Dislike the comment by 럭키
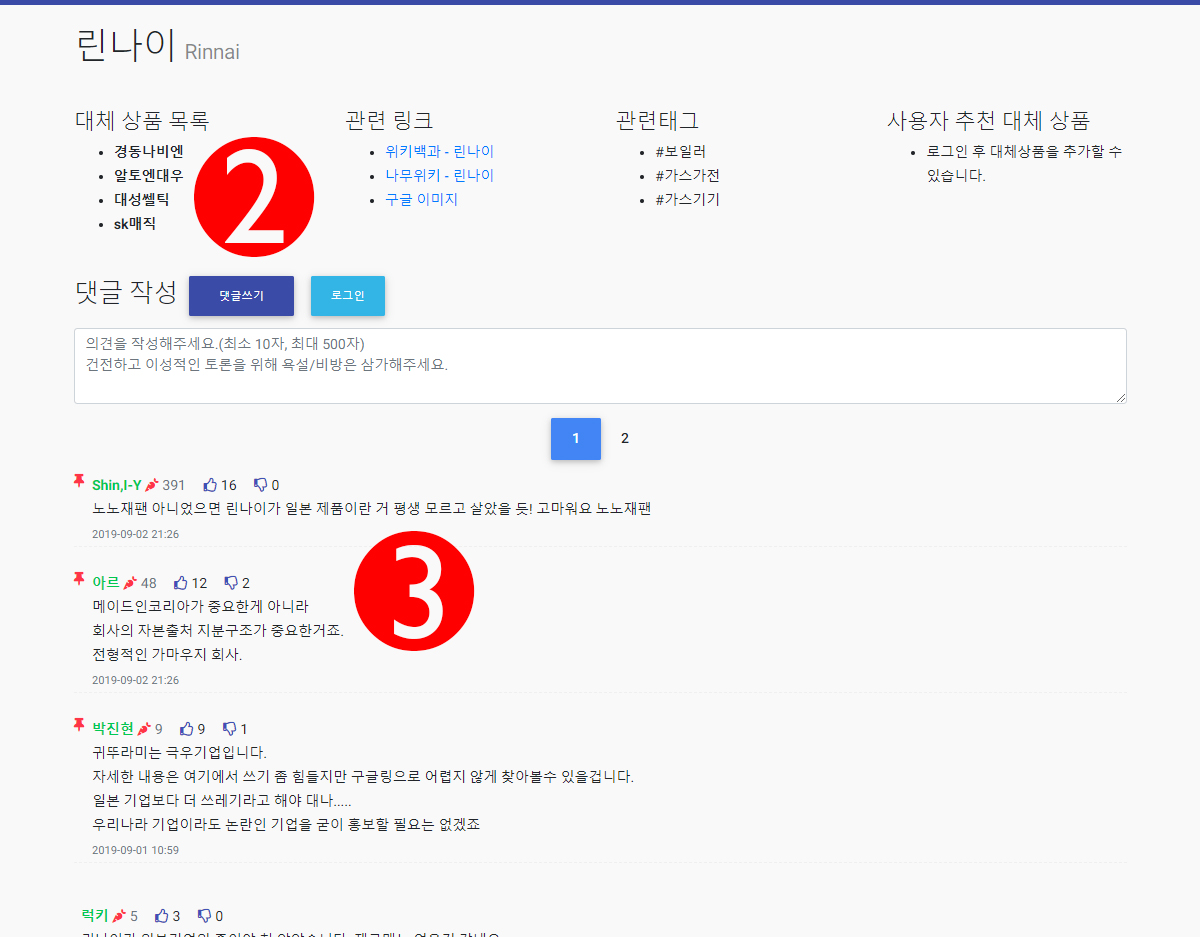Screen dimensions: 1200x937 click(x=204, y=916)
